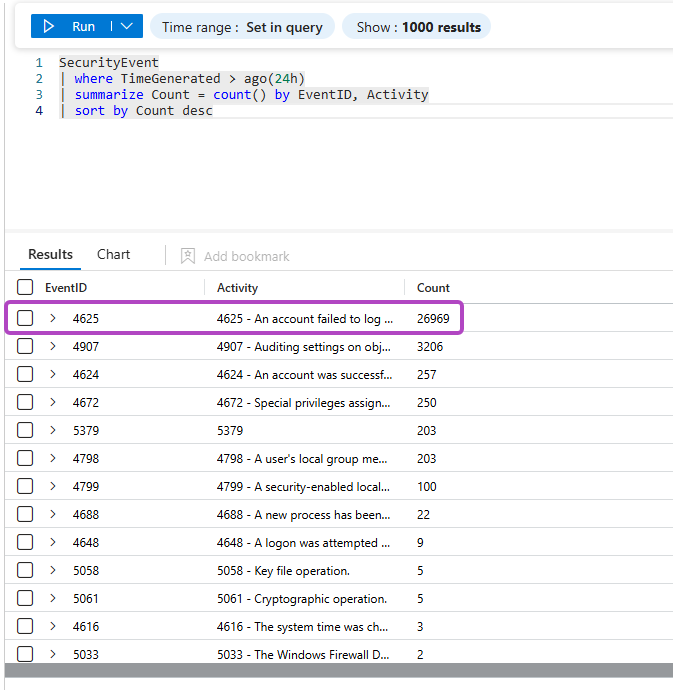Click the 'where TimeGenerated' query line

click(182, 79)
